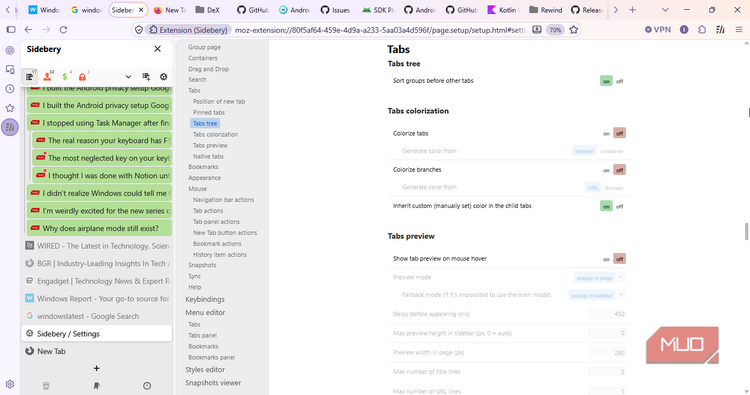Open Keybindings in settings navigation
This screenshot has width=750, height=395.
(205, 299)
